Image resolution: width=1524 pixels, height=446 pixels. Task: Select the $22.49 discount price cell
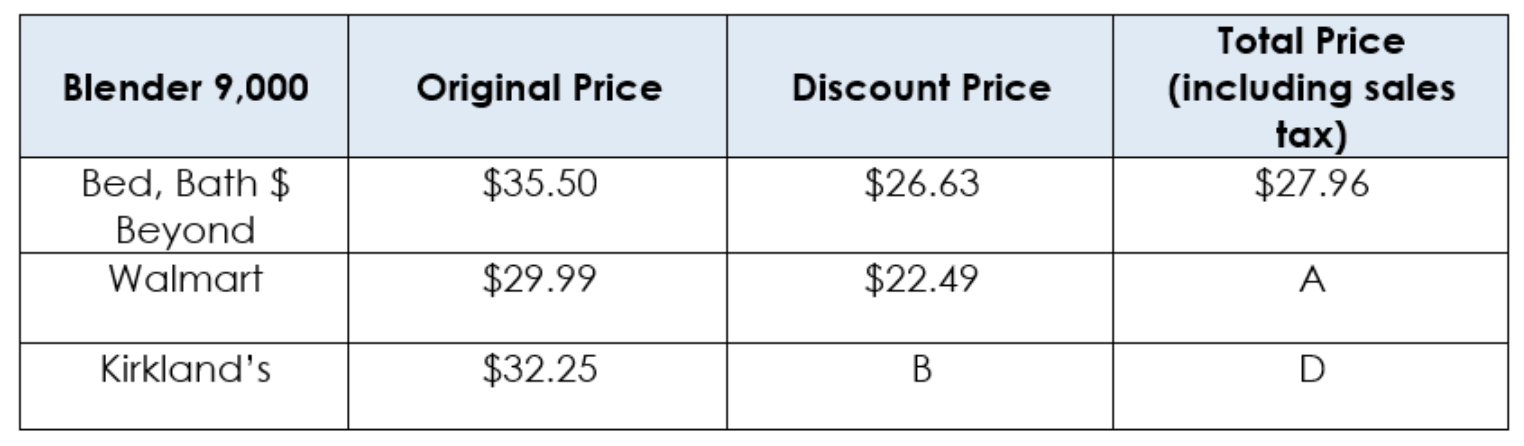(921, 279)
